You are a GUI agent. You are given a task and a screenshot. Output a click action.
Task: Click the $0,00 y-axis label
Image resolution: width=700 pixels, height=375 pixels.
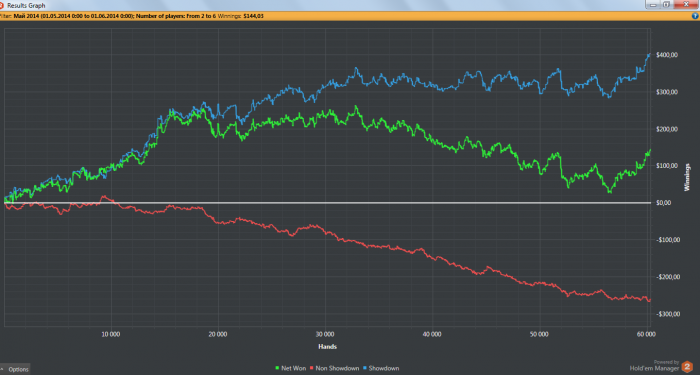coord(663,203)
